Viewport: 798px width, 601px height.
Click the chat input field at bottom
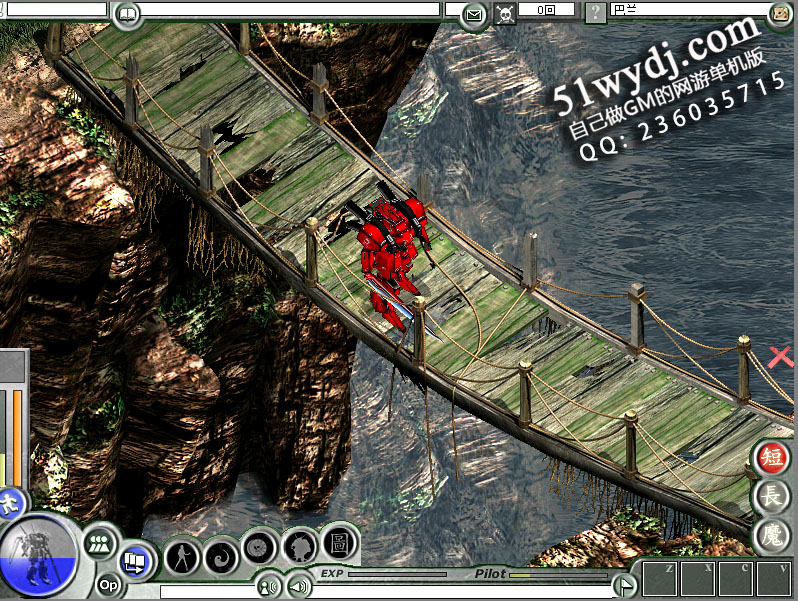tap(386, 592)
